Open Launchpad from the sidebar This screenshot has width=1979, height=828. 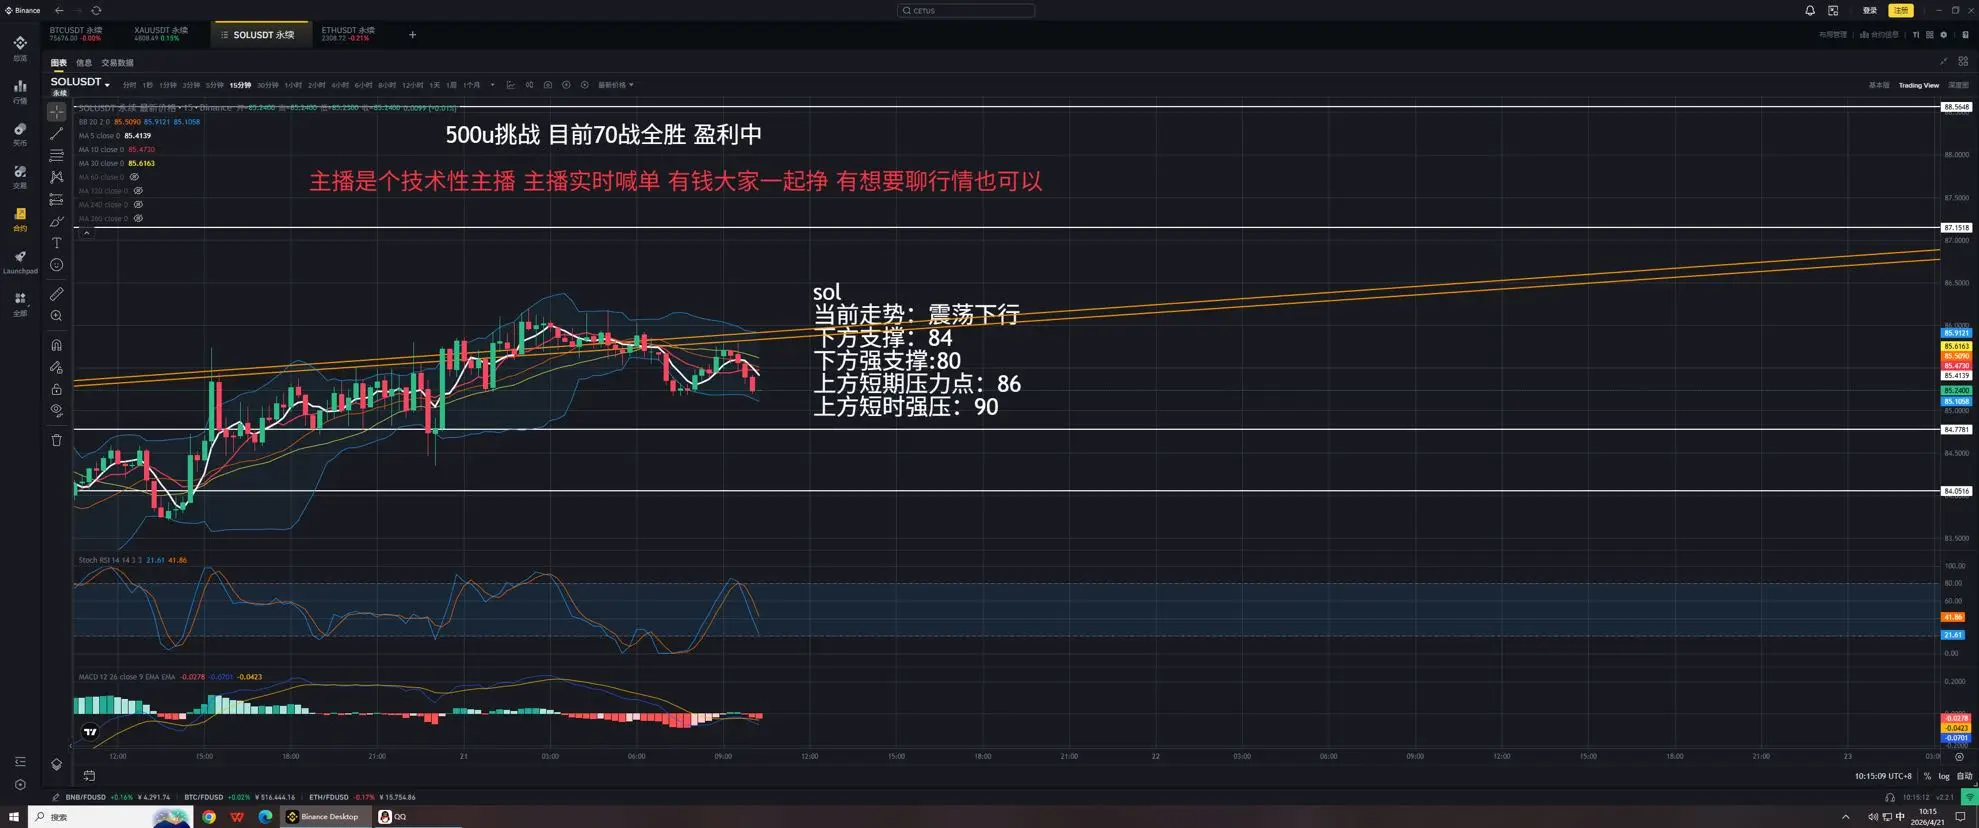pyautogui.click(x=20, y=262)
